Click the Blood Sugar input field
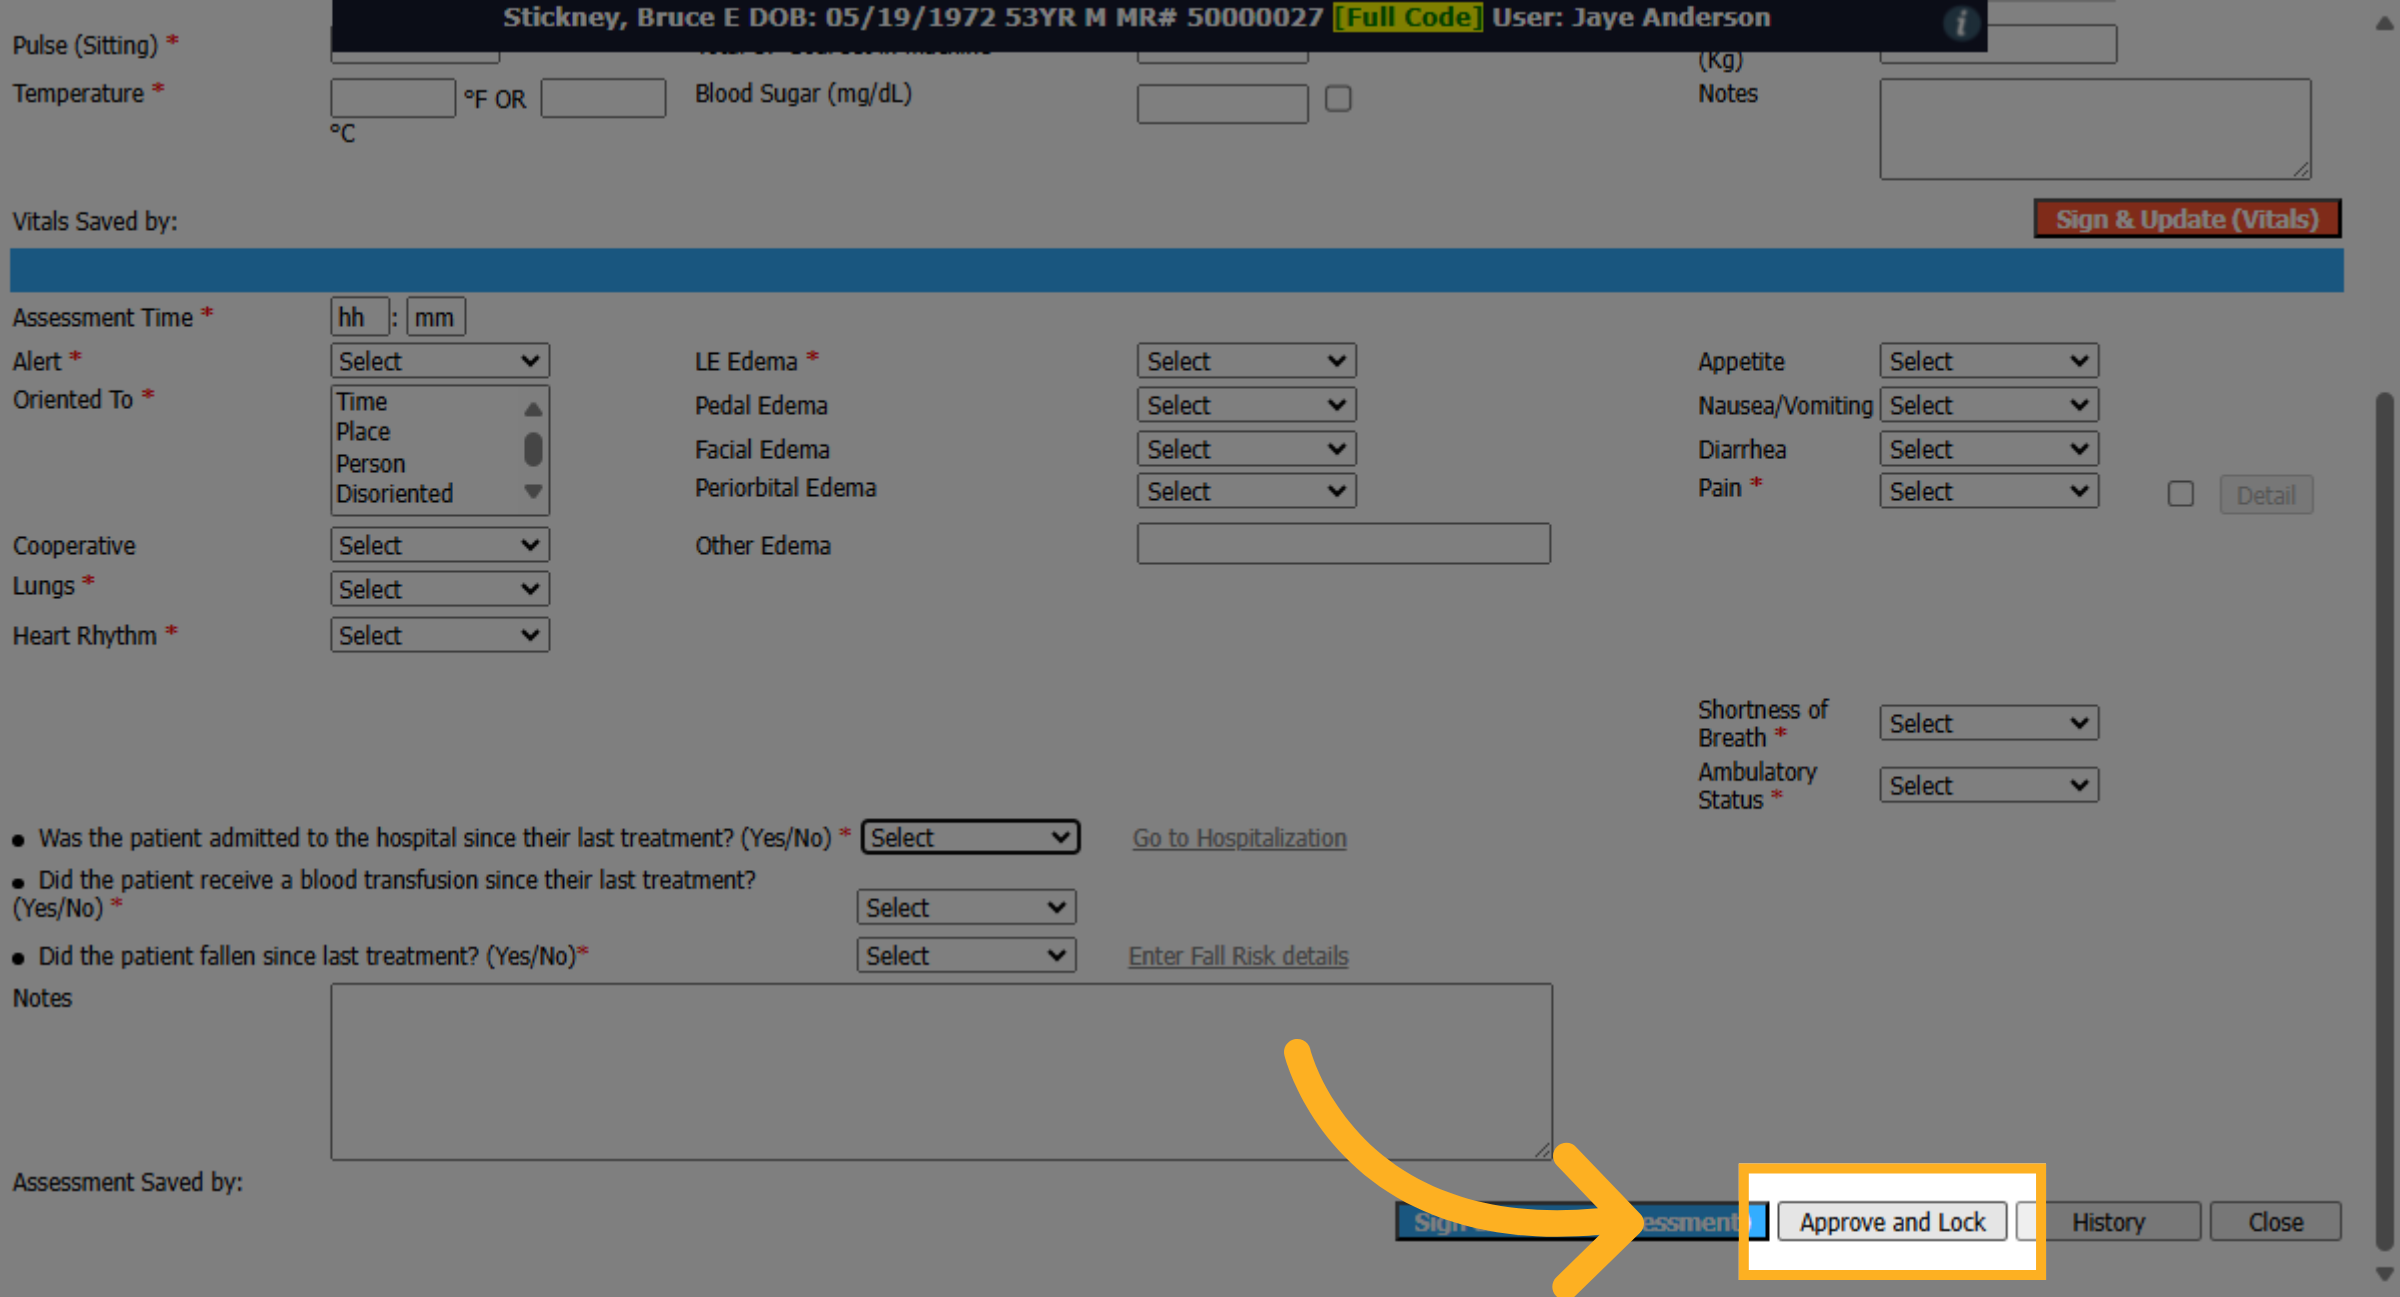Viewport: 2400px width, 1297px height. pos(1222,103)
